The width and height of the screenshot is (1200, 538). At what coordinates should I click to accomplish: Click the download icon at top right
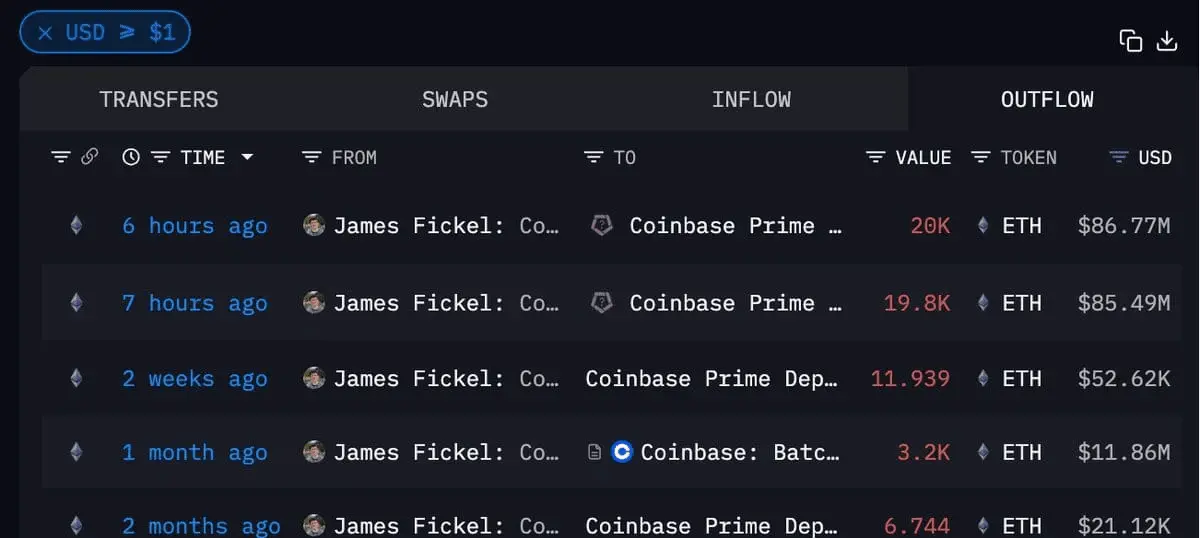pos(1167,40)
